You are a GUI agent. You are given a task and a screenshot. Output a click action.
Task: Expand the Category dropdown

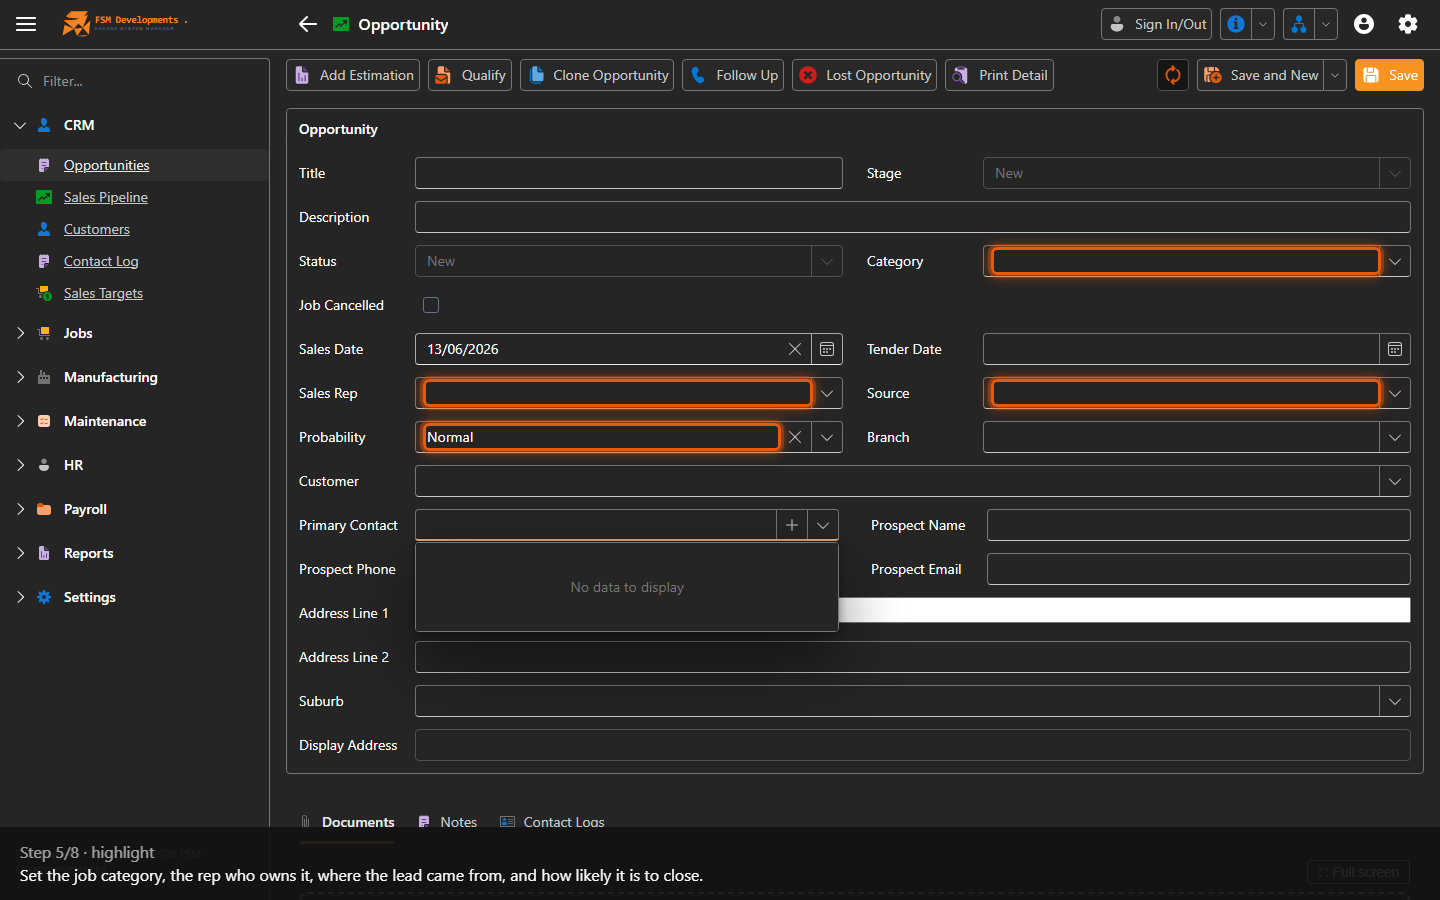click(1395, 261)
